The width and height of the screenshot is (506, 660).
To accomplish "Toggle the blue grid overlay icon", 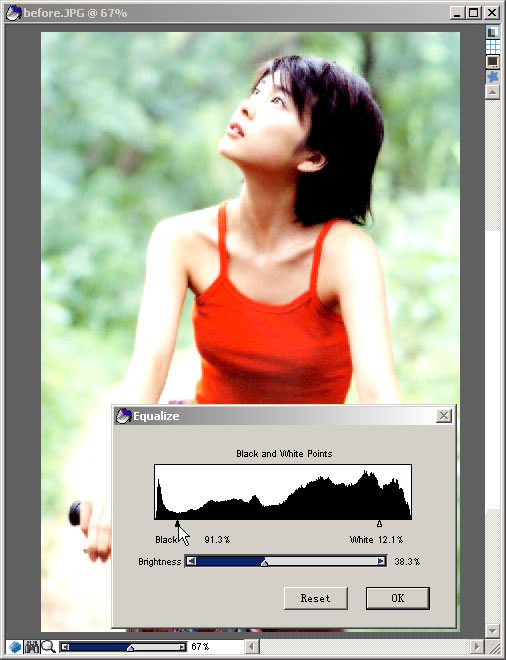I will (x=492, y=47).
